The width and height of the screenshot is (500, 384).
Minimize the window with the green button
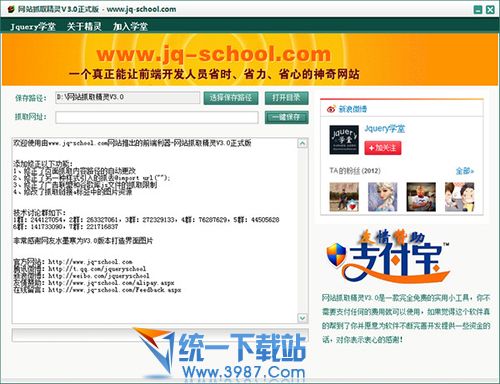point(478,9)
